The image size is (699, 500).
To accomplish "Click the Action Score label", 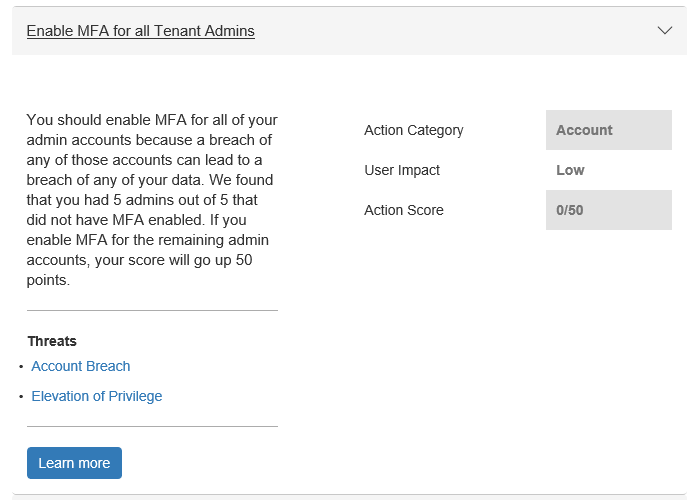I will pos(404,210).
